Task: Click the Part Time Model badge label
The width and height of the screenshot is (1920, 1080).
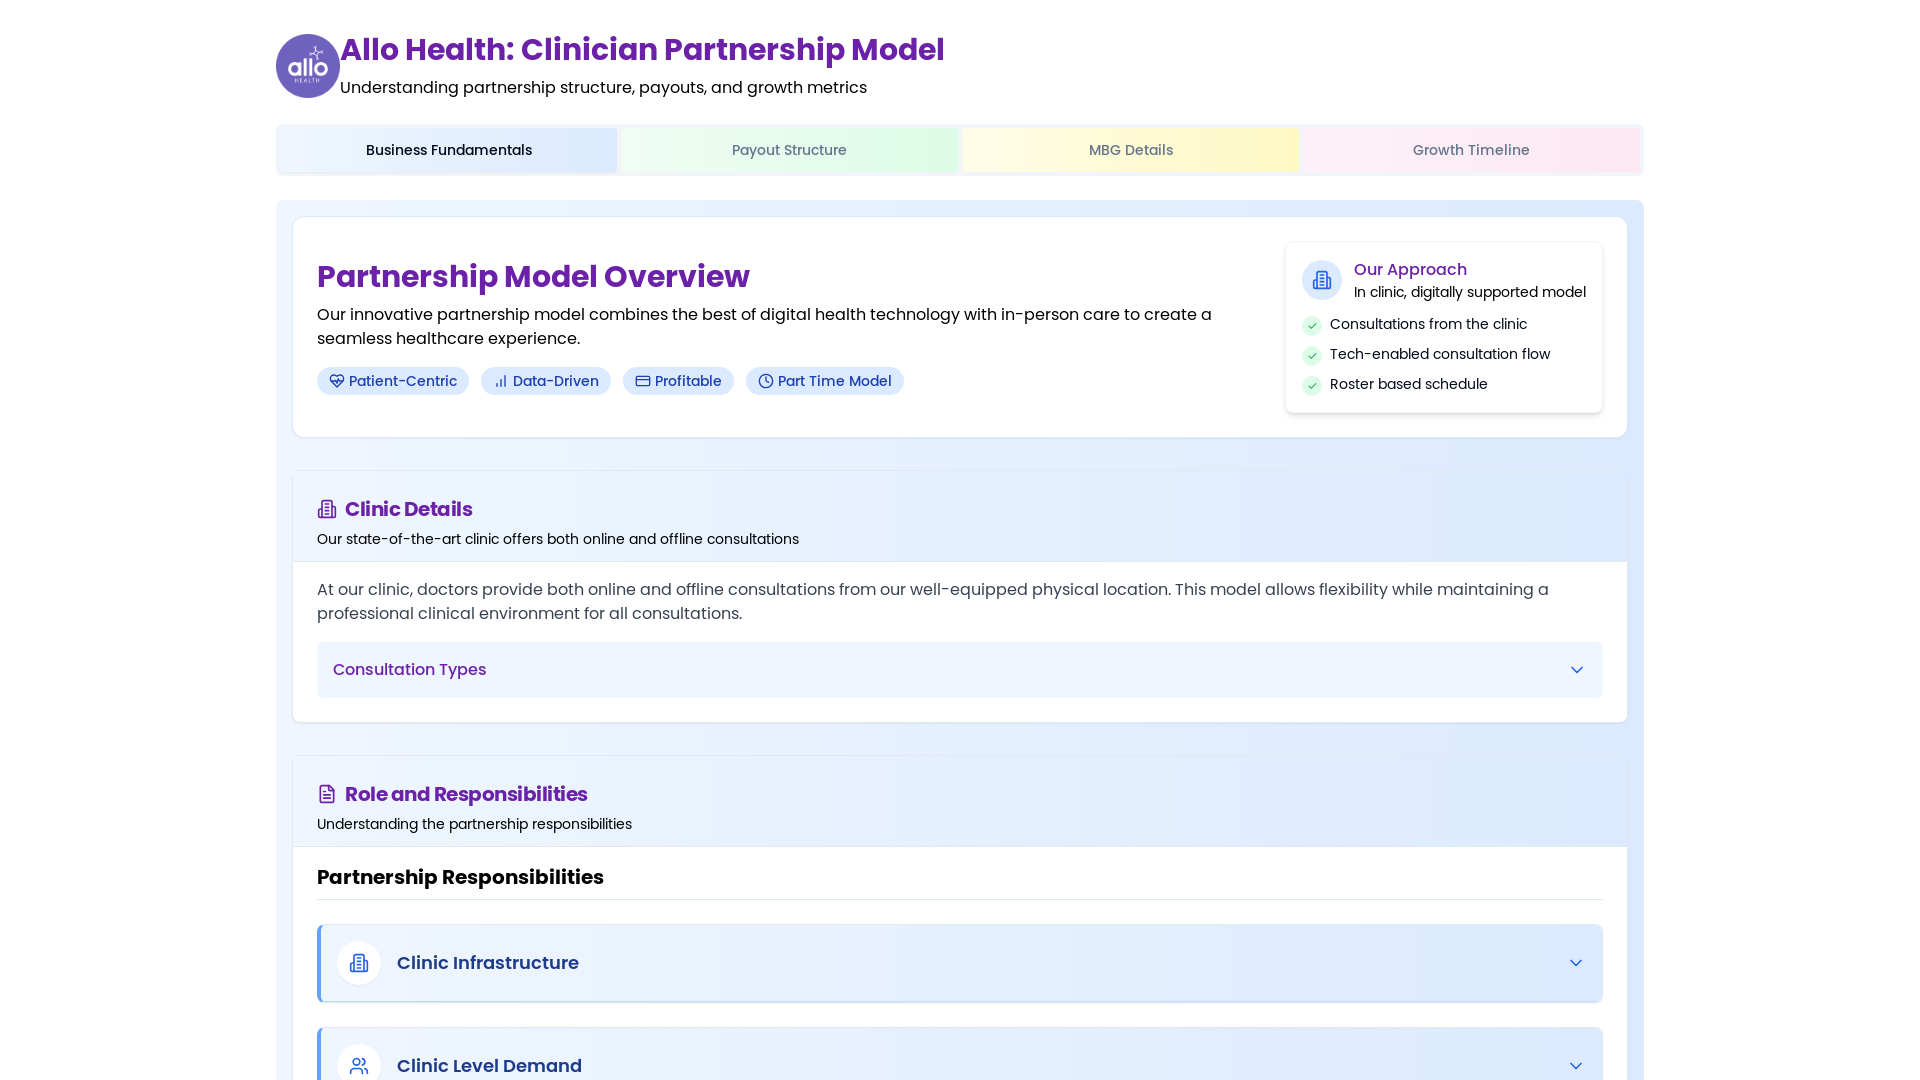Action: click(835, 381)
